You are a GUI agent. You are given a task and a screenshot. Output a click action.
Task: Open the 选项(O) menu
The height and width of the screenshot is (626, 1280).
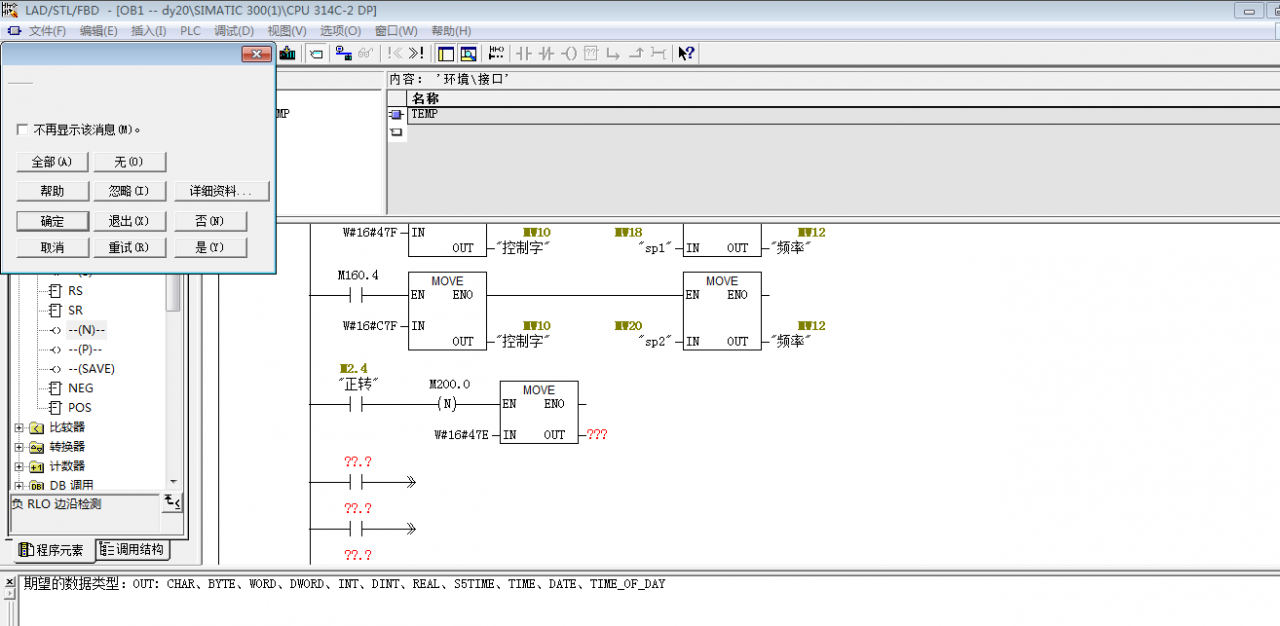pyautogui.click(x=340, y=31)
